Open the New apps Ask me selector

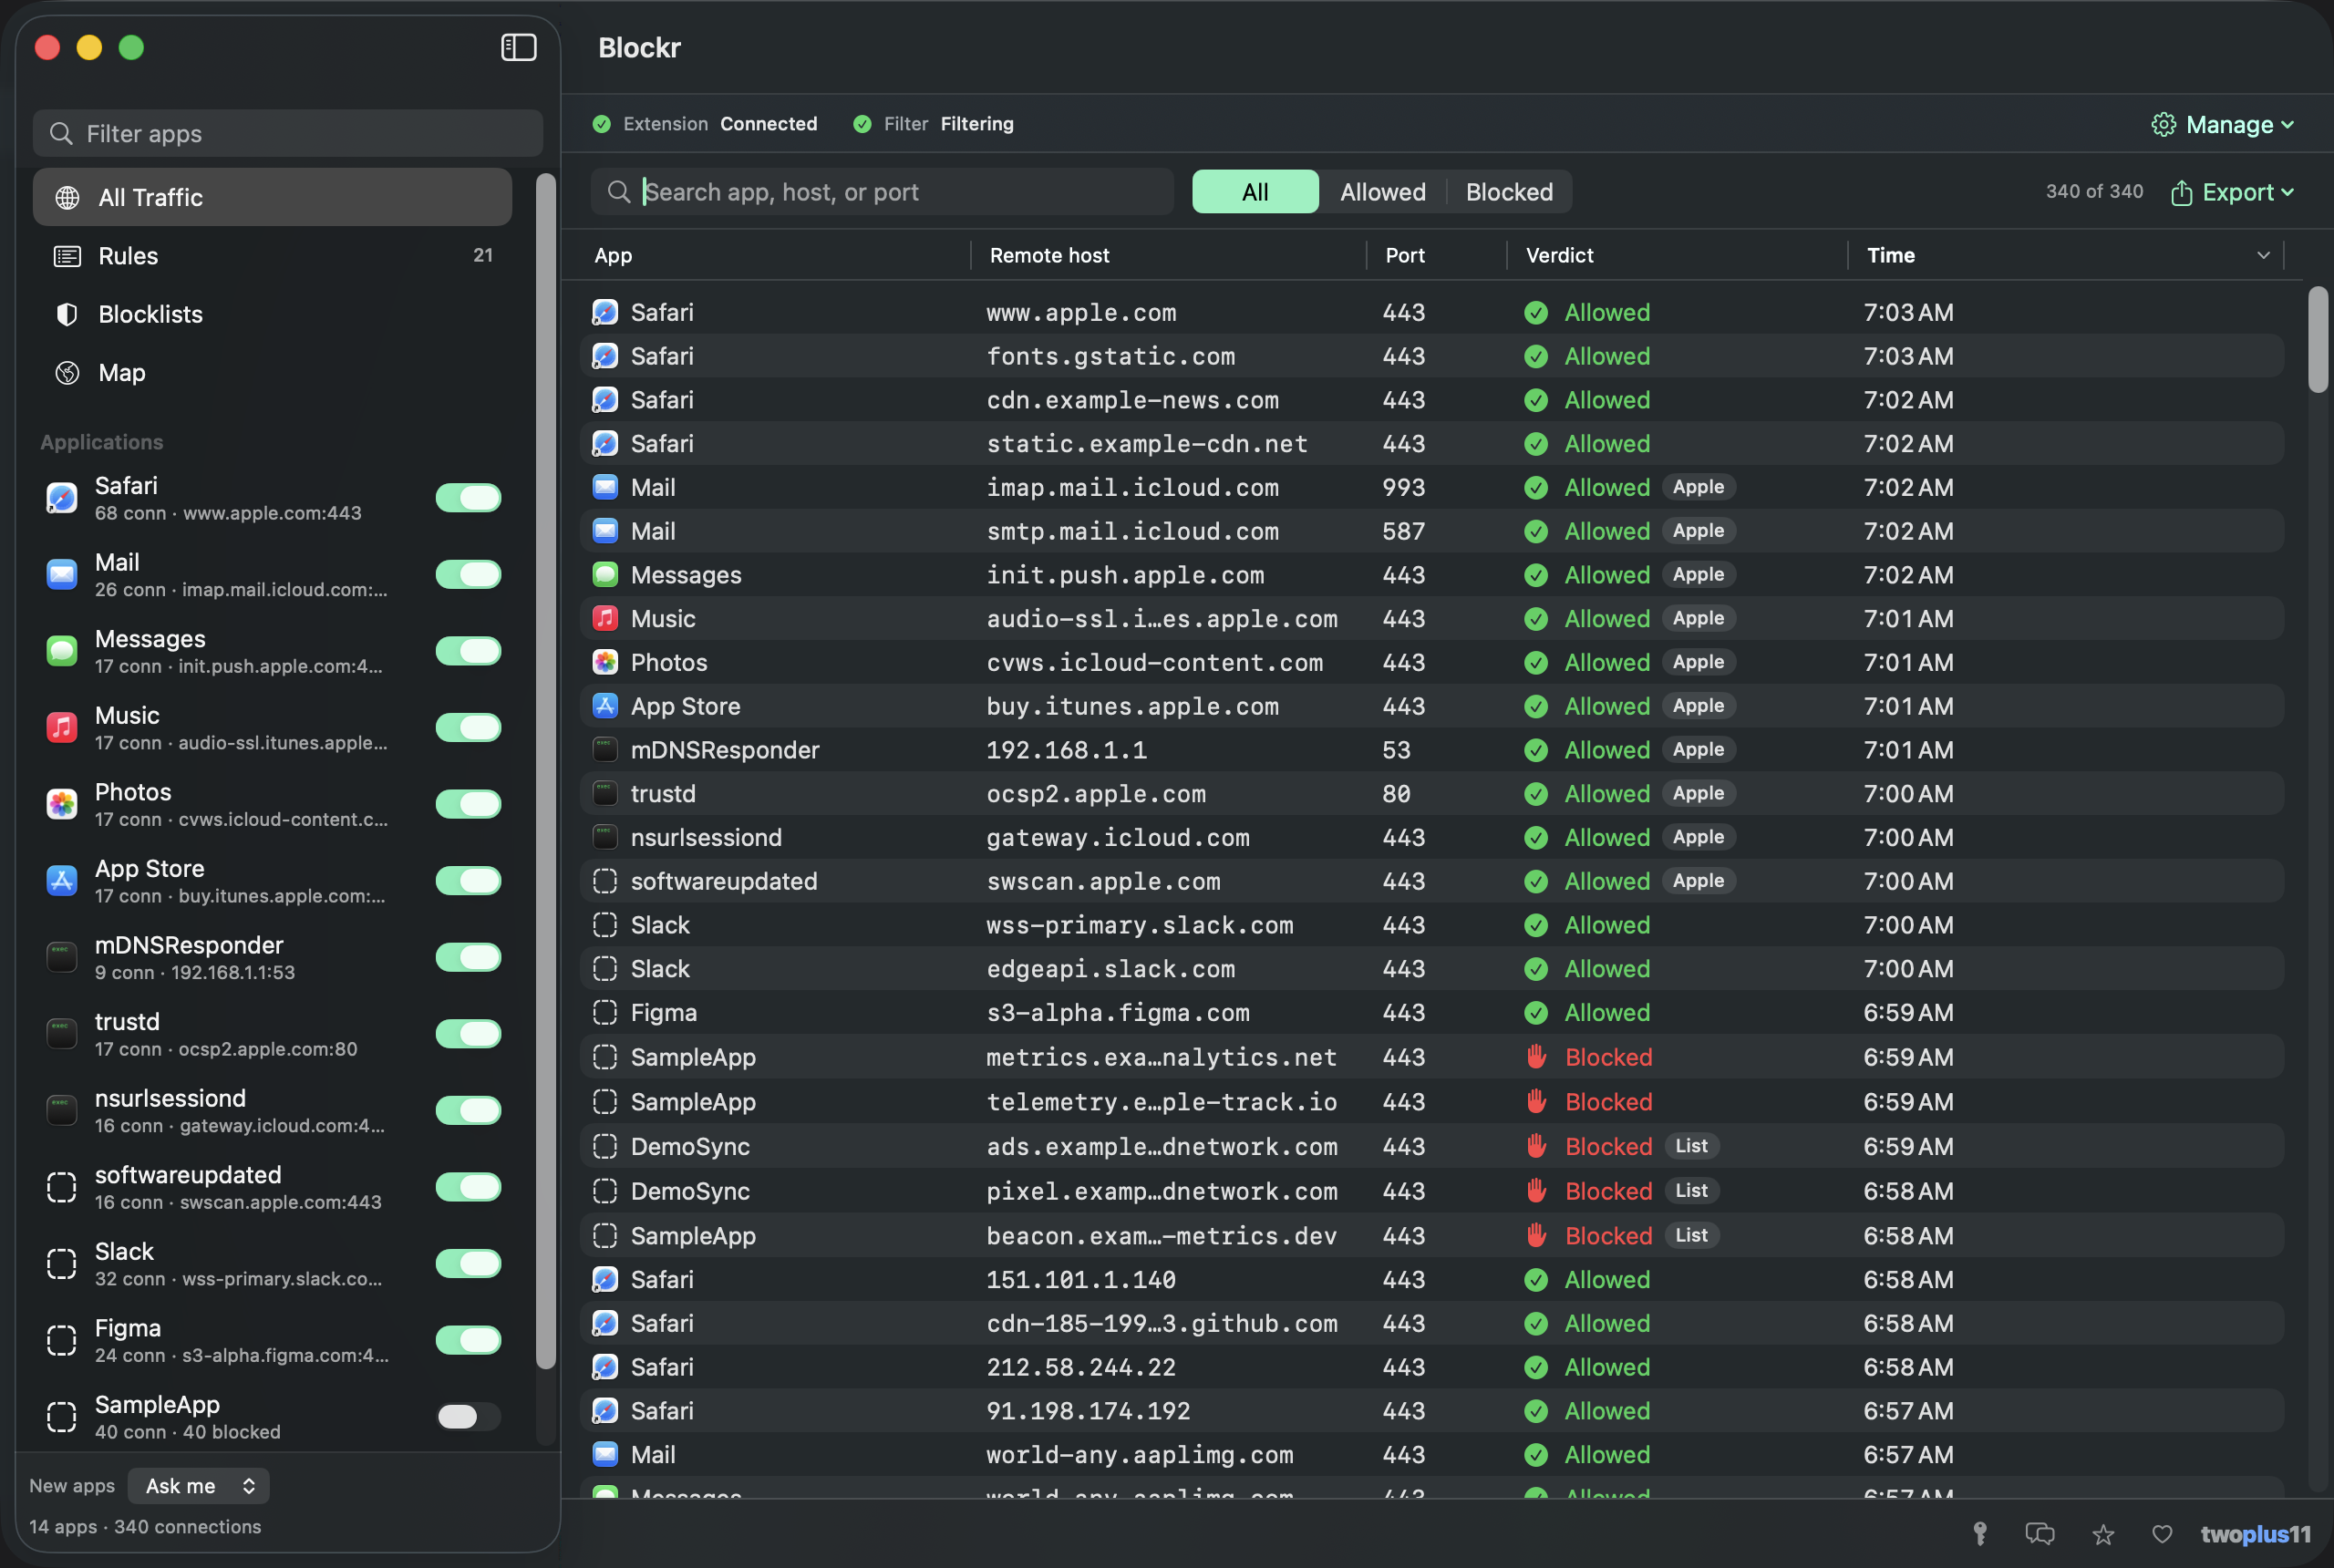pos(198,1485)
